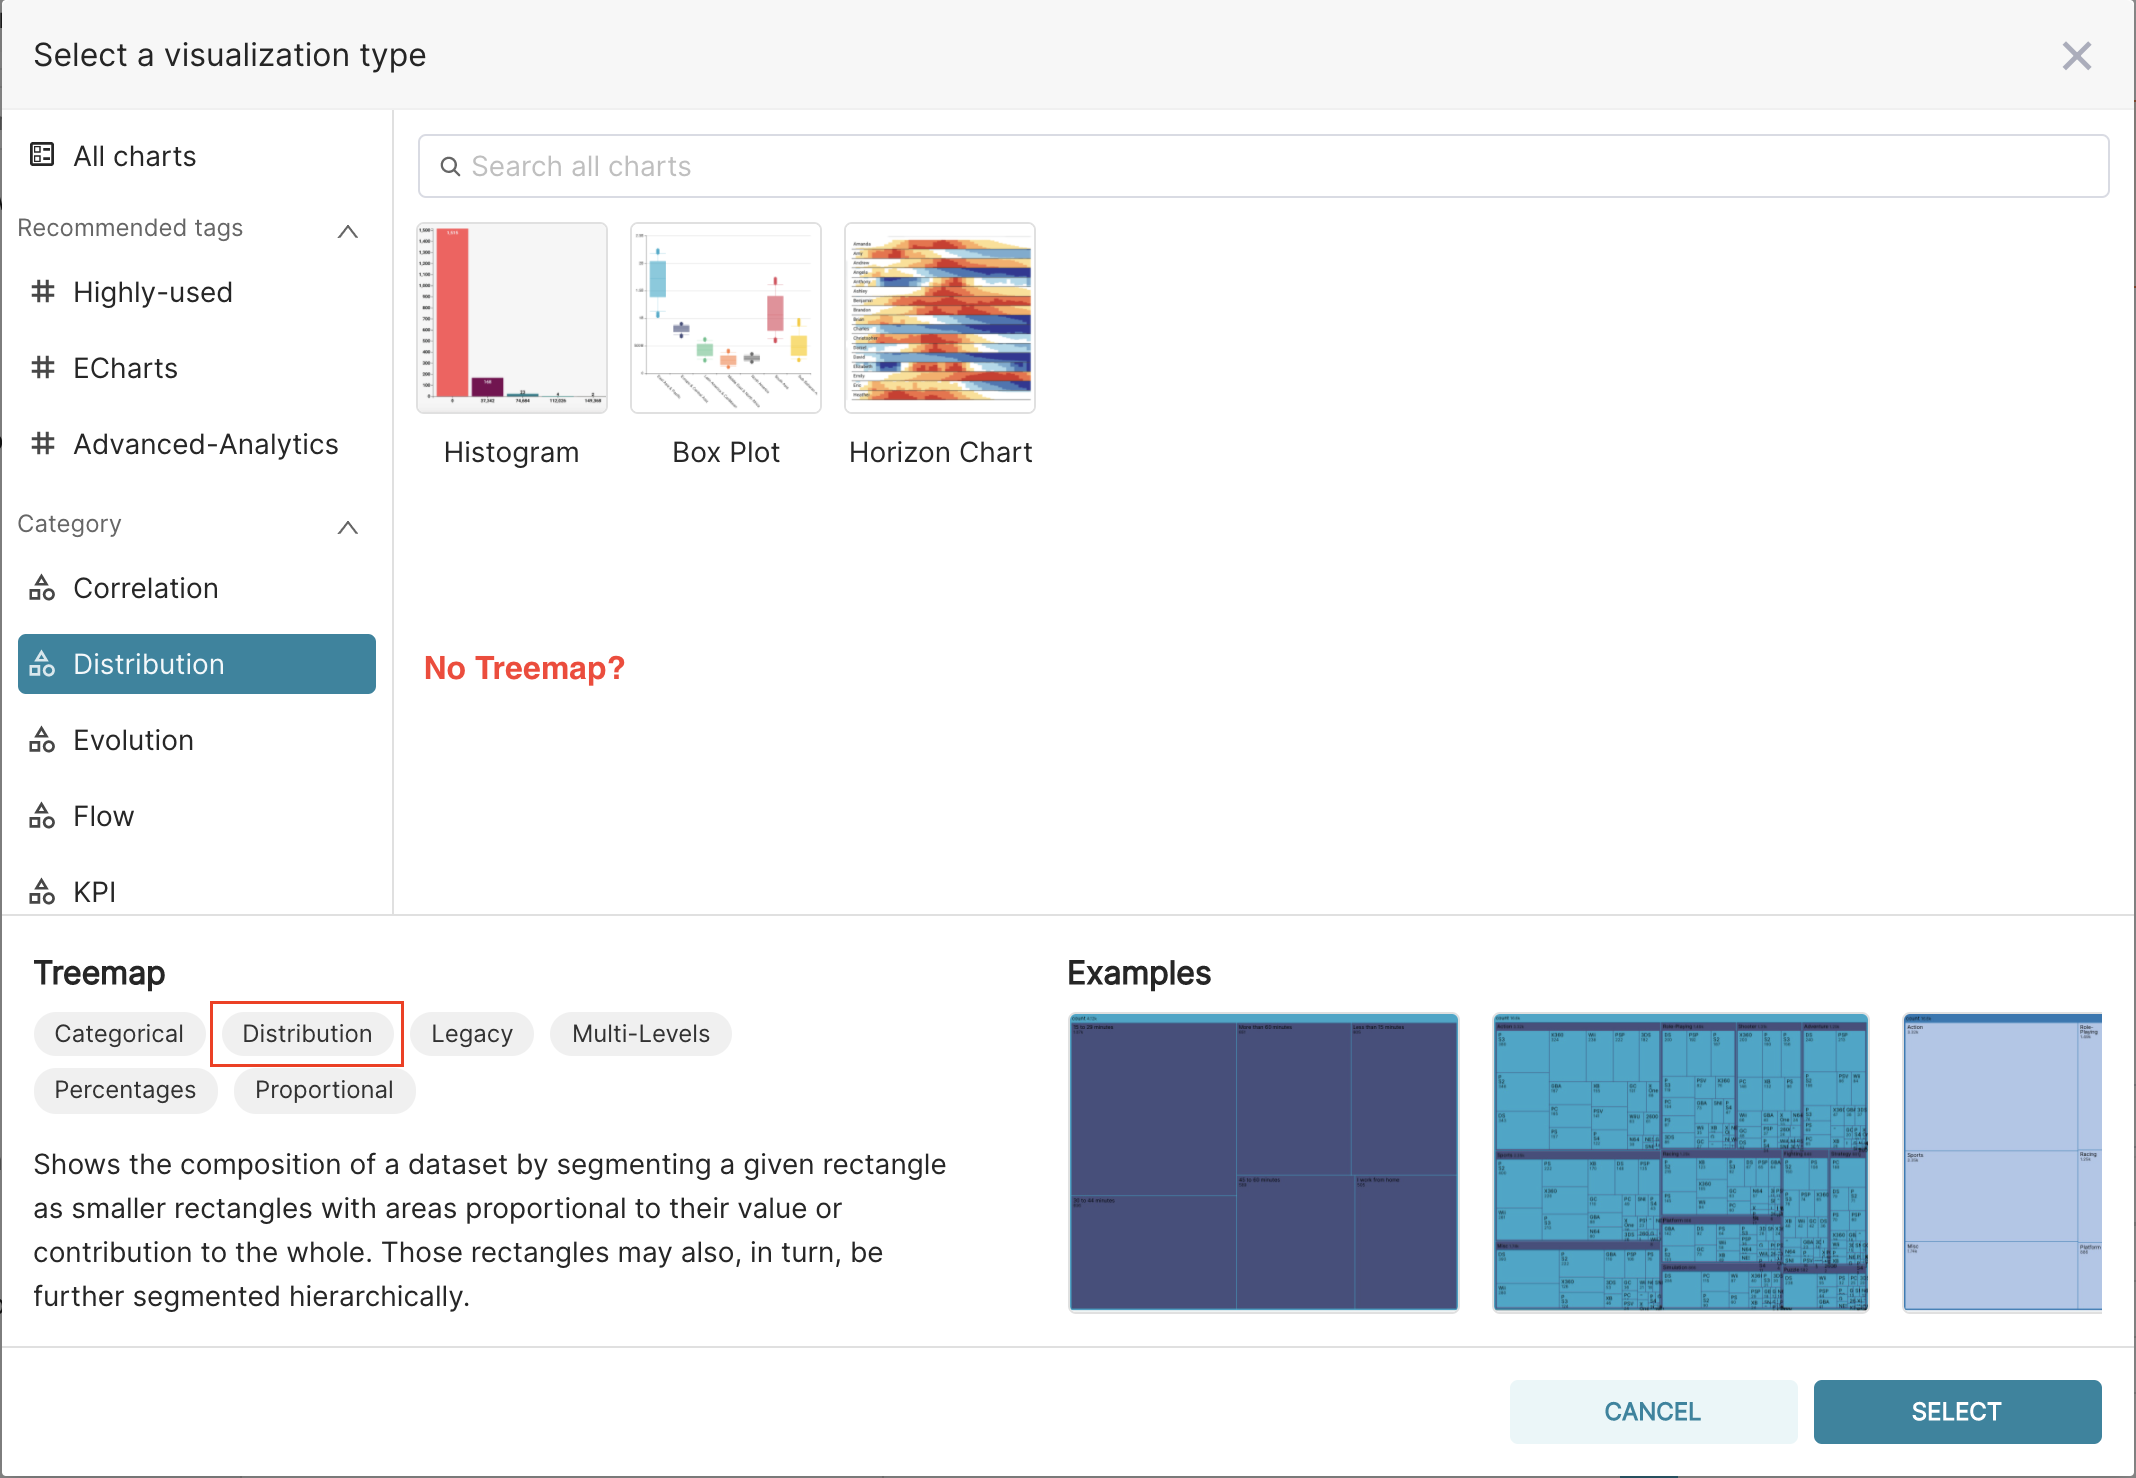
Task: Click the Flow category shapes icon
Action: point(42,815)
